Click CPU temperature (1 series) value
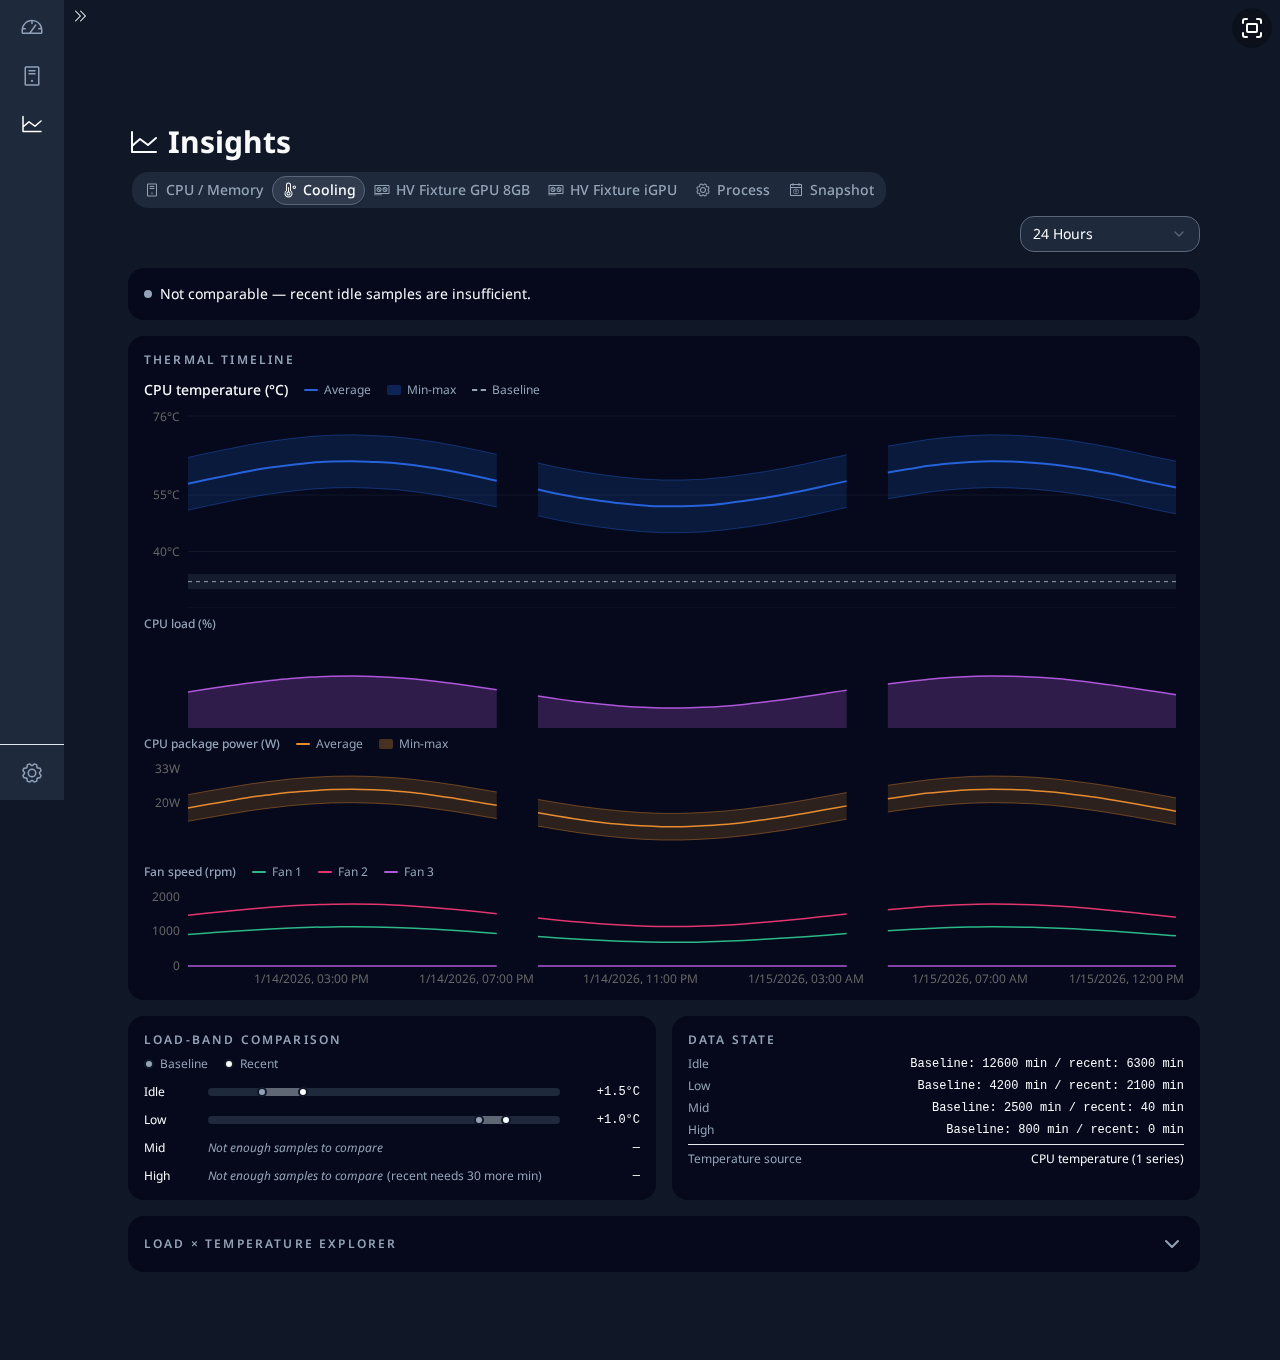 coord(1107,1159)
